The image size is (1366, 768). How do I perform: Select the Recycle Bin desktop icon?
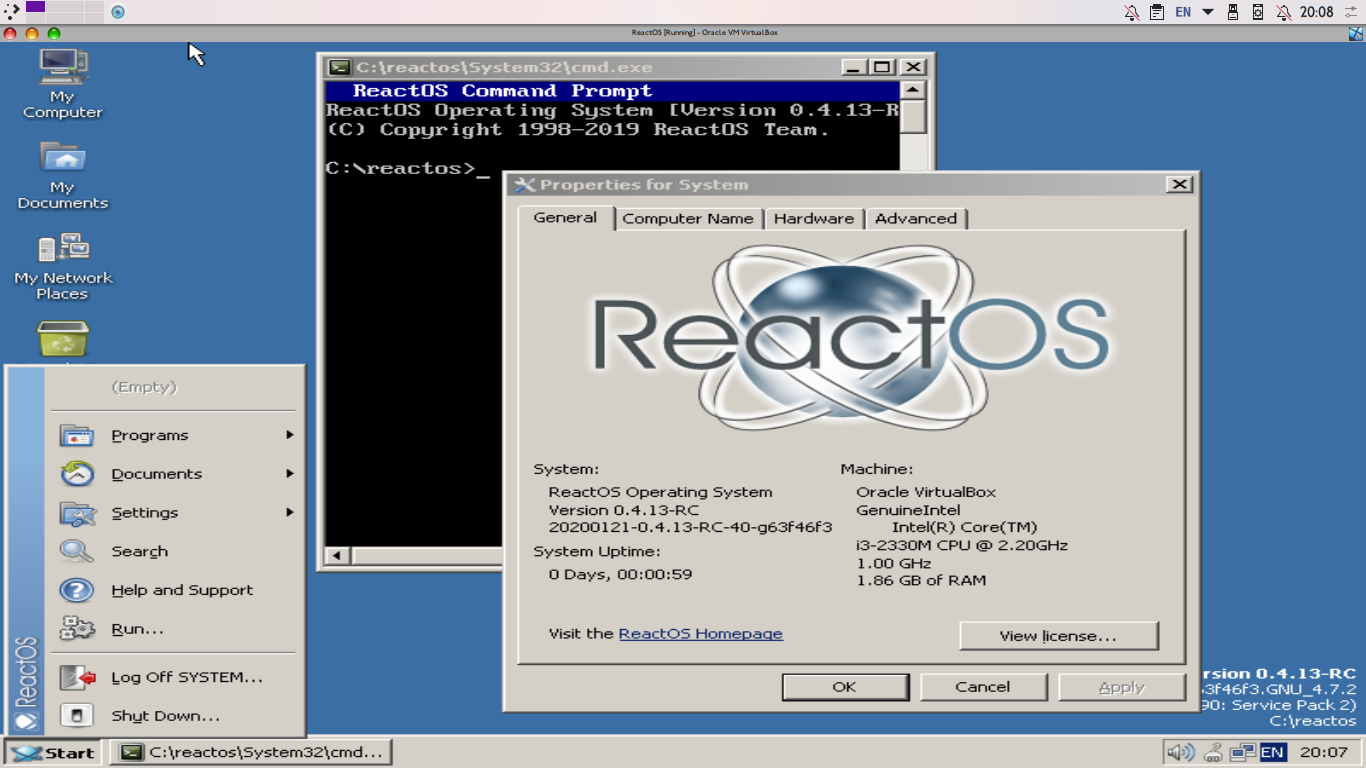pyautogui.click(x=63, y=340)
